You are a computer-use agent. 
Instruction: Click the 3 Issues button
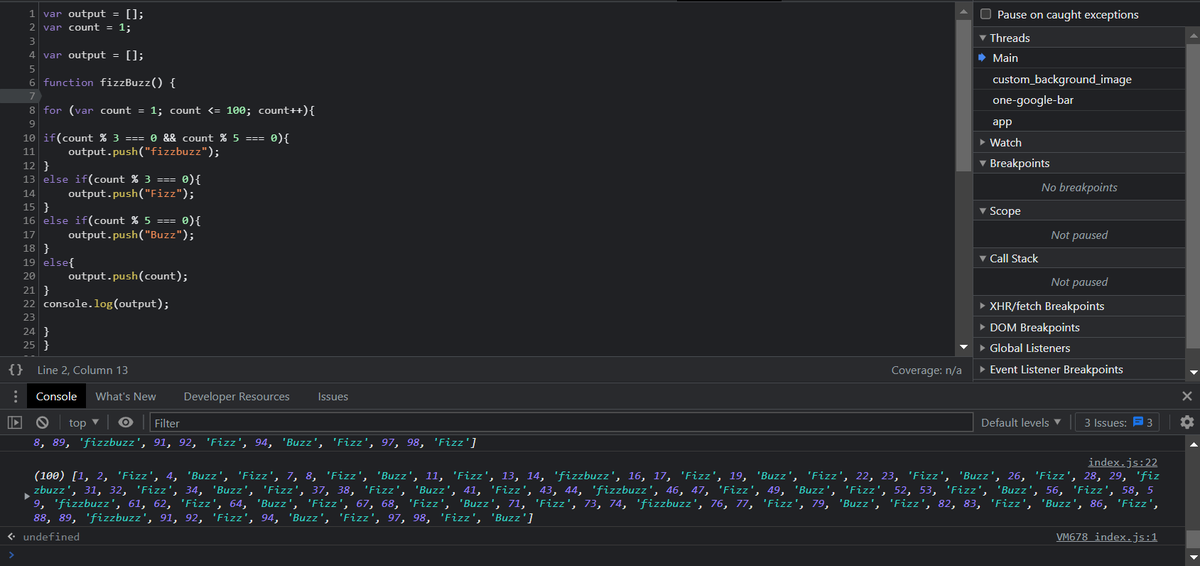click(1119, 423)
